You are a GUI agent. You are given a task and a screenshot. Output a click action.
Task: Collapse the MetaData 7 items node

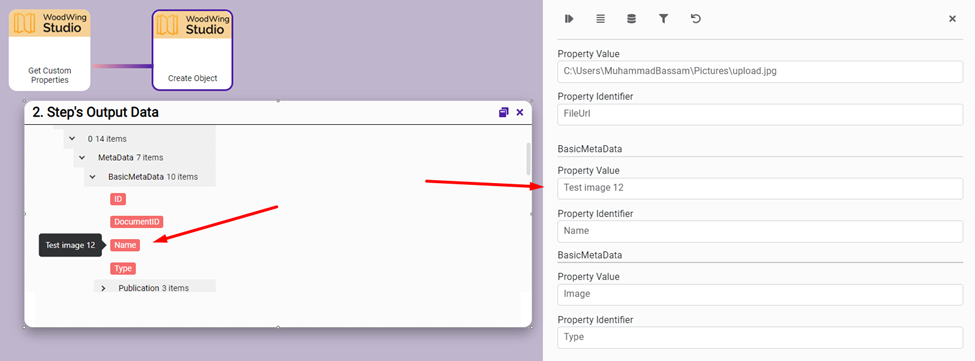[82, 158]
